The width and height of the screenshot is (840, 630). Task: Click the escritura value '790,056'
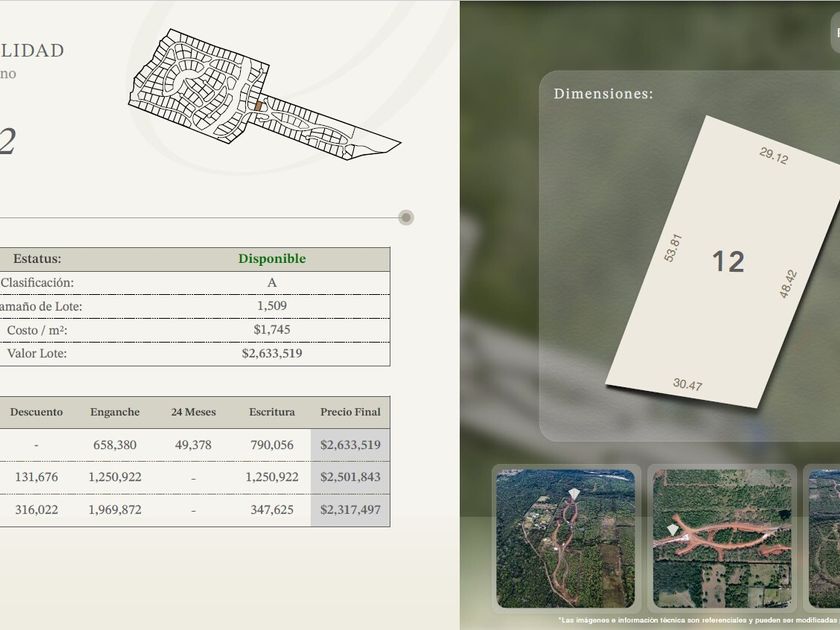[x=272, y=445]
